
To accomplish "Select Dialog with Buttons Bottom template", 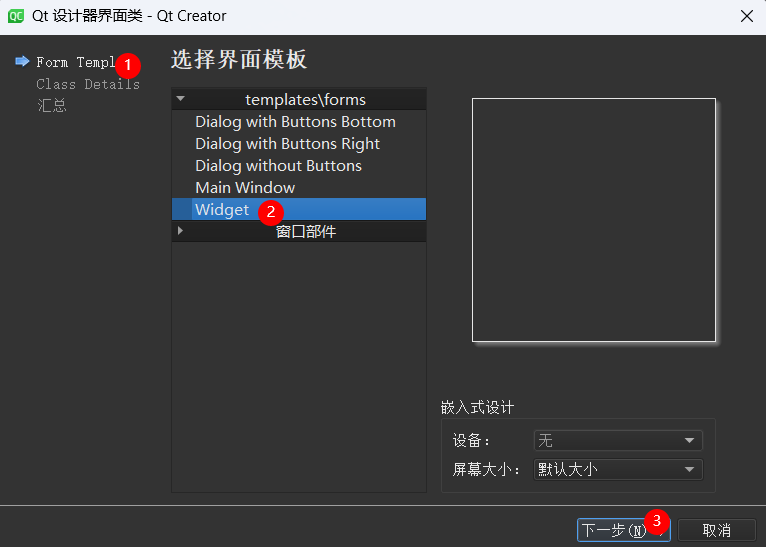I will 295,122.
